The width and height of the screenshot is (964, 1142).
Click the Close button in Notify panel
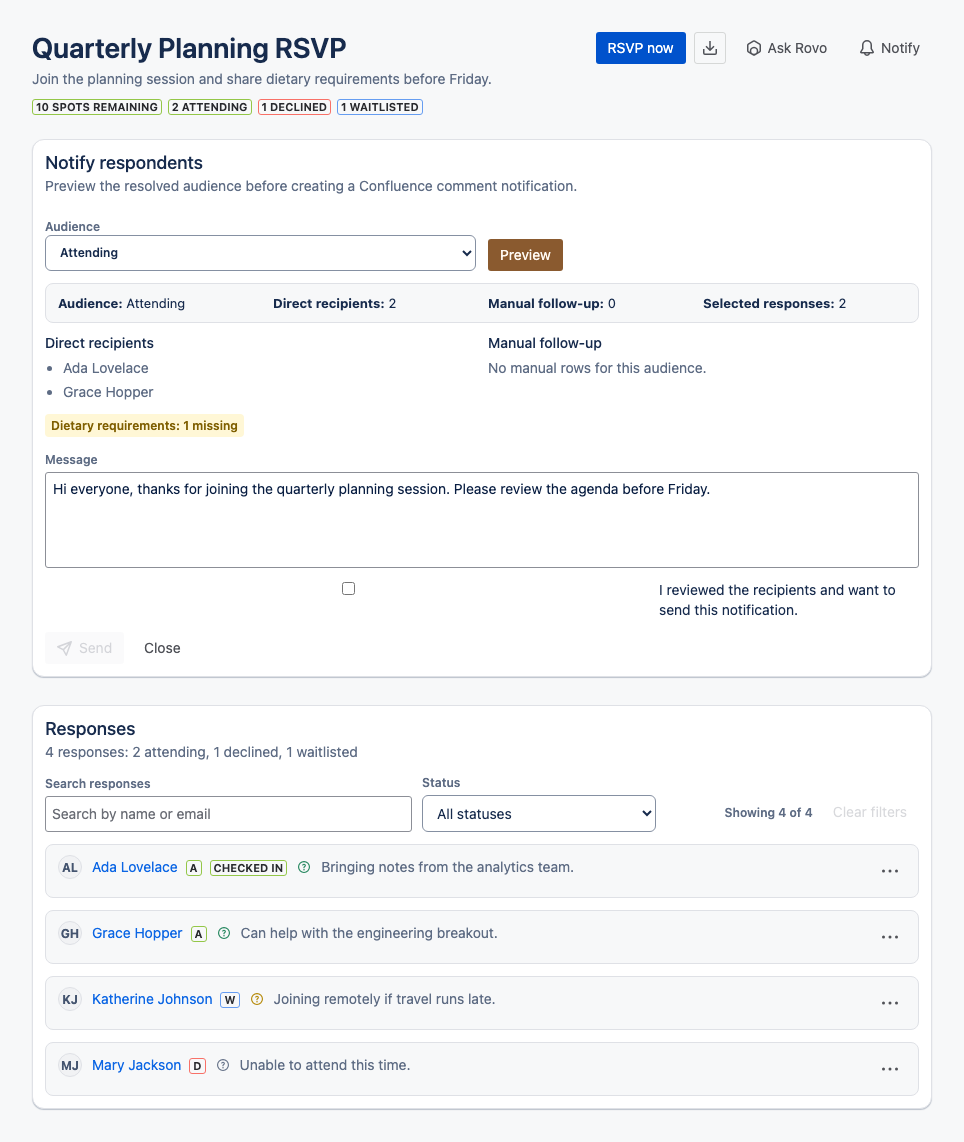(x=162, y=648)
